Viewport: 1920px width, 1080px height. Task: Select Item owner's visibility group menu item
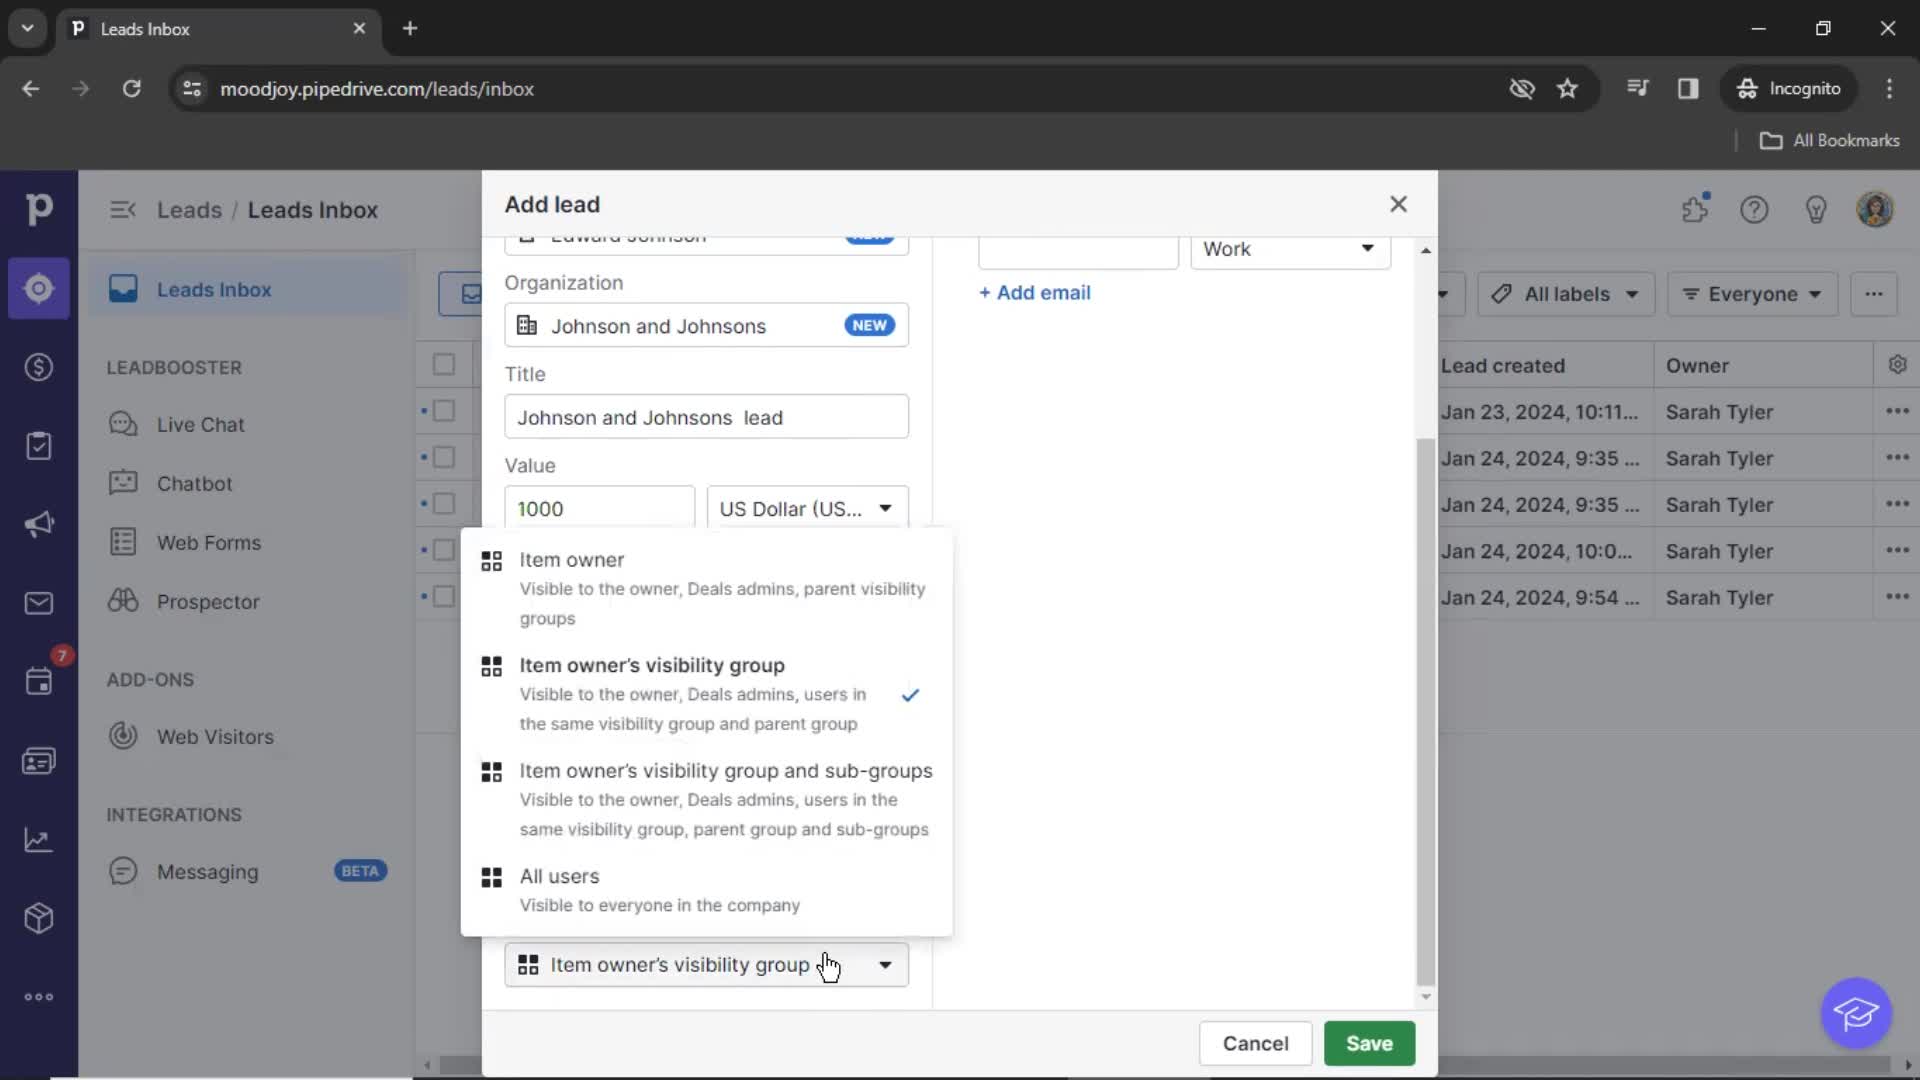click(653, 665)
